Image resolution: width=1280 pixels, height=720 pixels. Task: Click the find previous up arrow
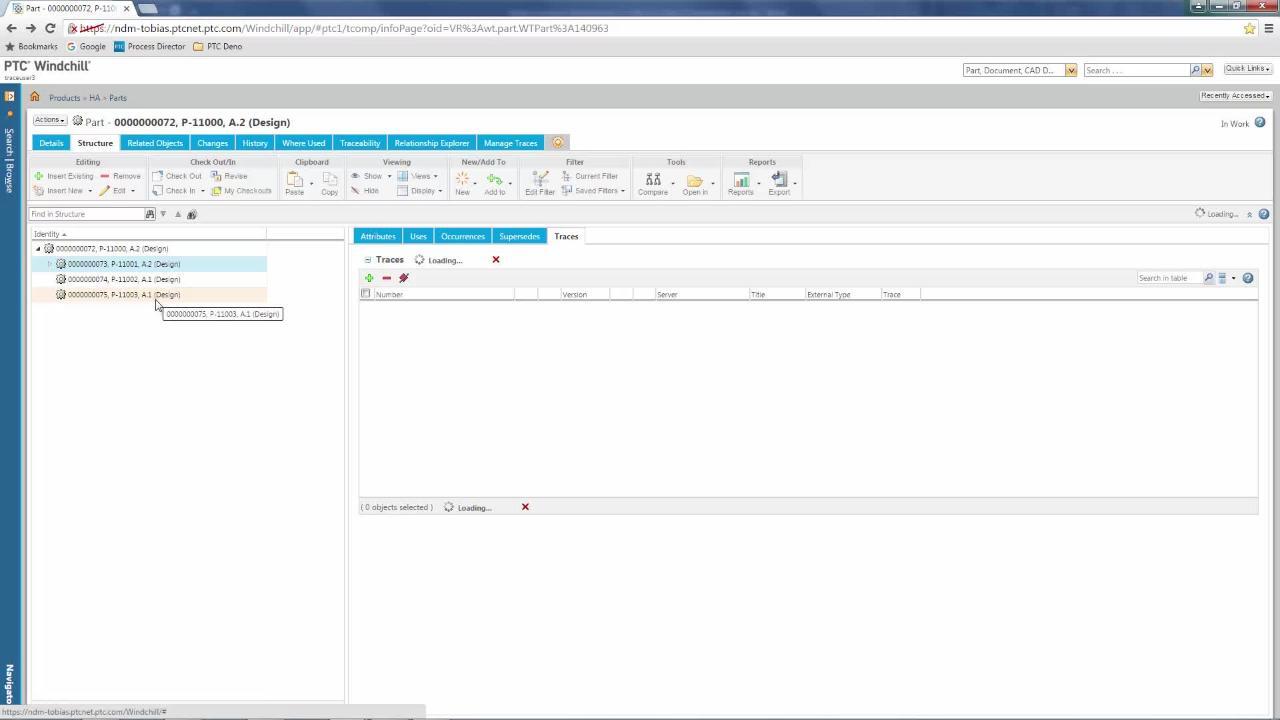pyautogui.click(x=178, y=214)
